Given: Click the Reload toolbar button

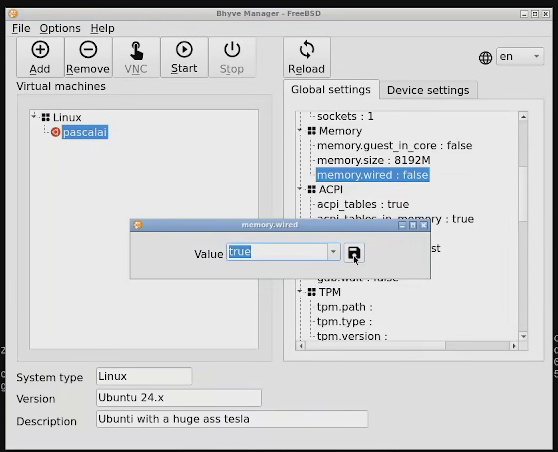Looking at the screenshot, I should pos(307,57).
